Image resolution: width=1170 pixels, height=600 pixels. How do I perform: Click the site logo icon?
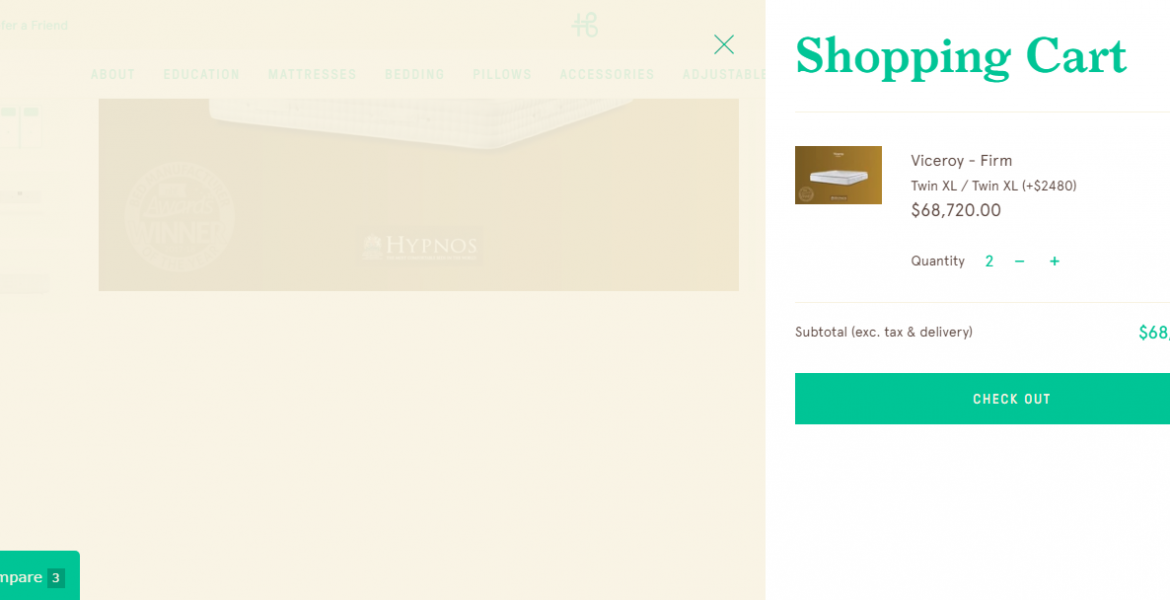click(x=585, y=25)
